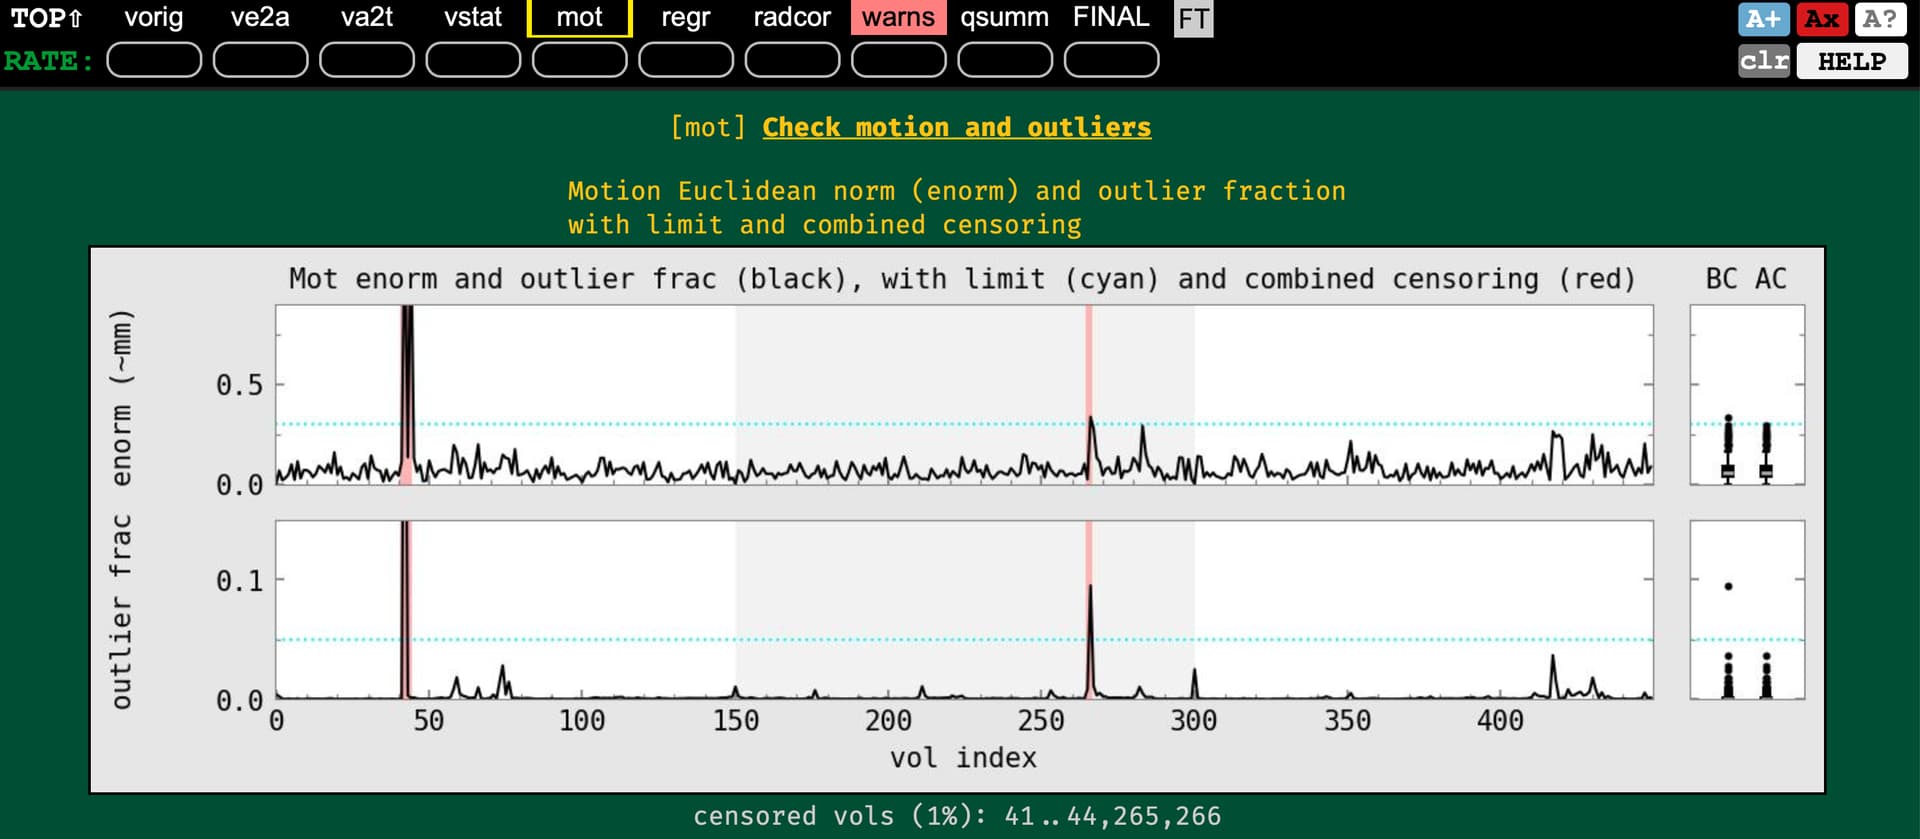The height and width of the screenshot is (839, 1920).
Task: Click the RATE: label
Action: click(49, 61)
